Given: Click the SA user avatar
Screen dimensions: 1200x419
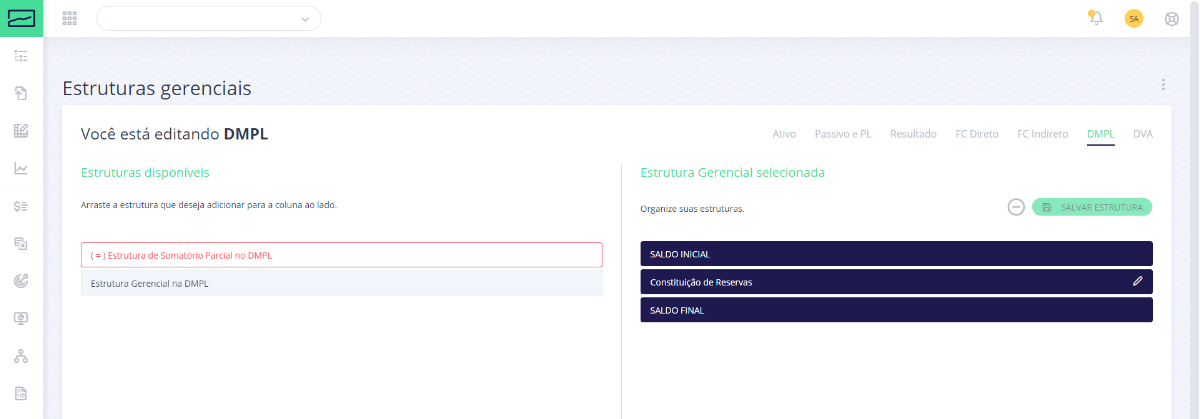Looking at the screenshot, I should pyautogui.click(x=1134, y=18).
